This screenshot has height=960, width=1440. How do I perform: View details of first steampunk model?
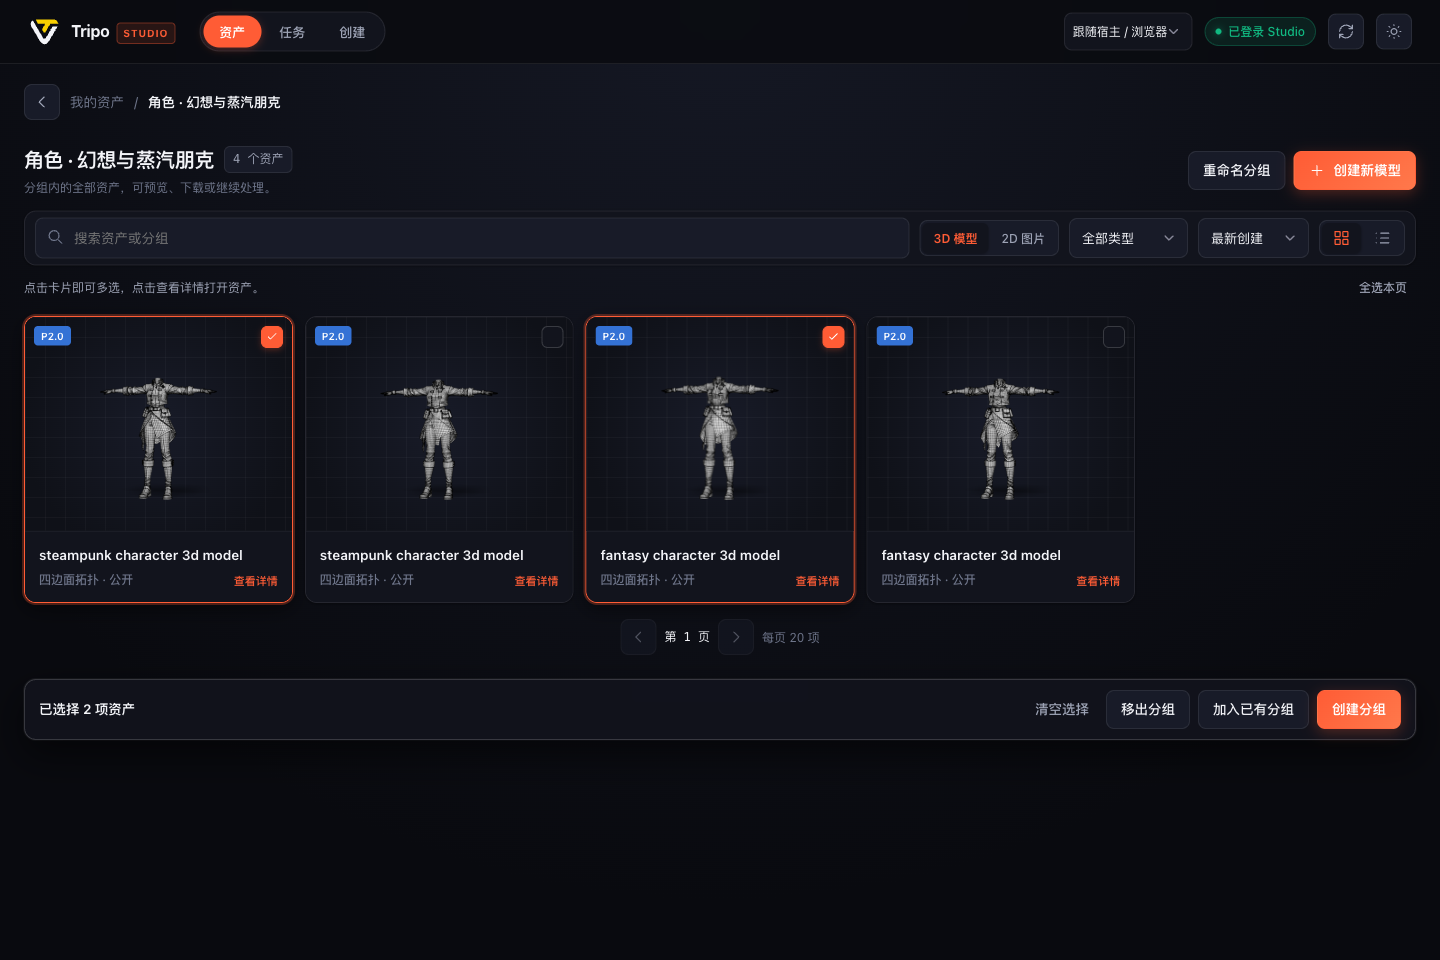pyautogui.click(x=256, y=581)
